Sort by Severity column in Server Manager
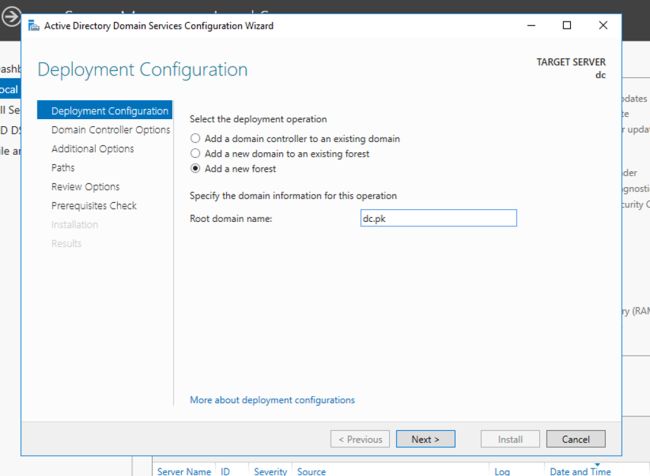This screenshot has width=650, height=476. pos(270,471)
